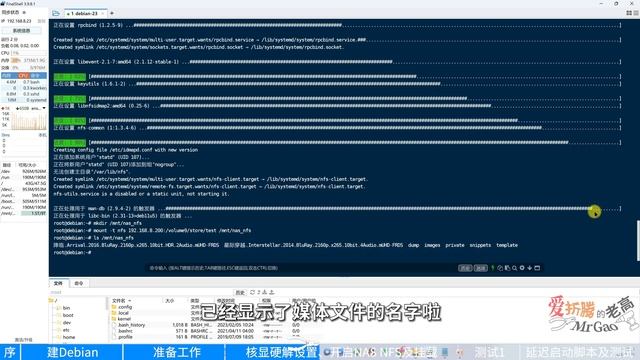Click the copy/paste icon in terminal bar
This screenshot has height=360, width=640.
(507, 268)
